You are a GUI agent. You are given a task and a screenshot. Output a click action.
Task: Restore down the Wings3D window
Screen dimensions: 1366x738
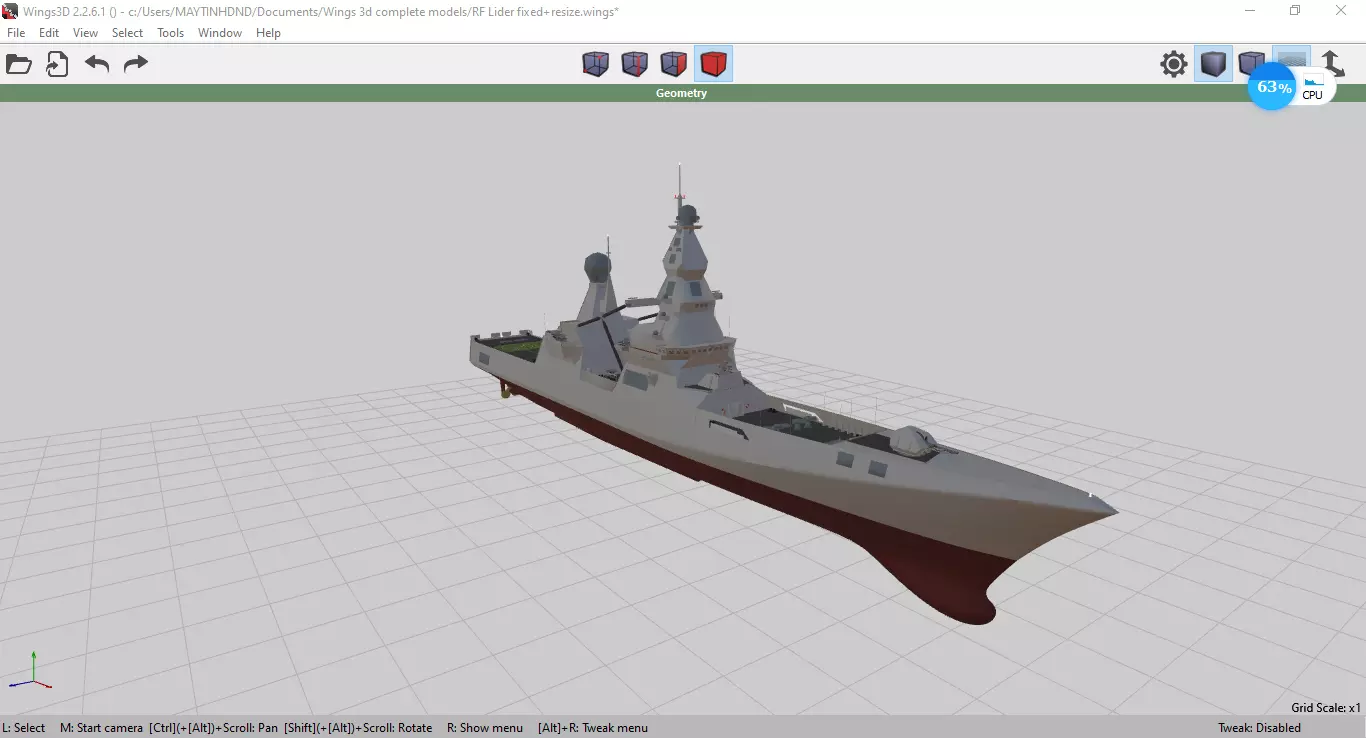pyautogui.click(x=1296, y=11)
